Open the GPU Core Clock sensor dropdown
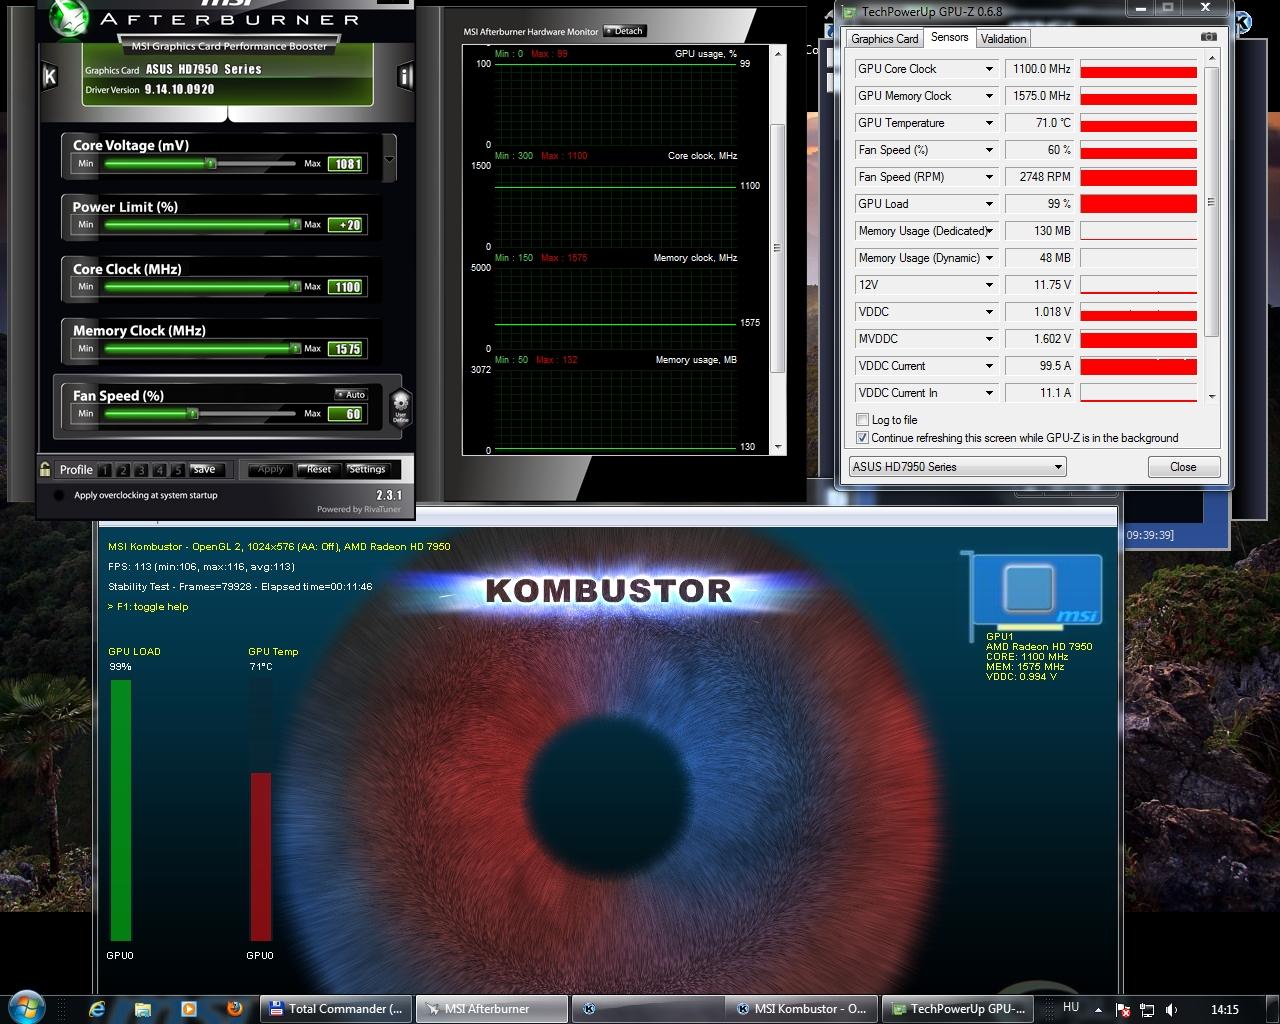The width and height of the screenshot is (1280, 1024). pyautogui.click(x=989, y=69)
